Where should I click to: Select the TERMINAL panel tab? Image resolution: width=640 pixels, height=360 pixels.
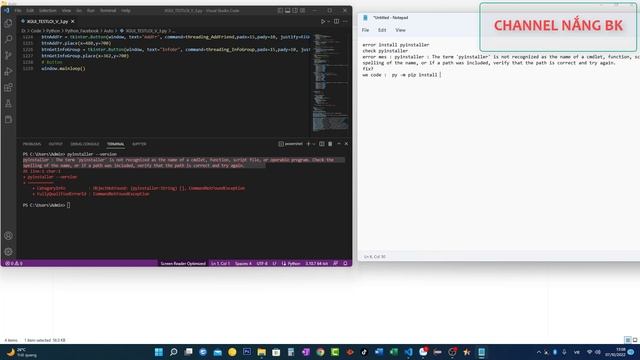pos(116,144)
